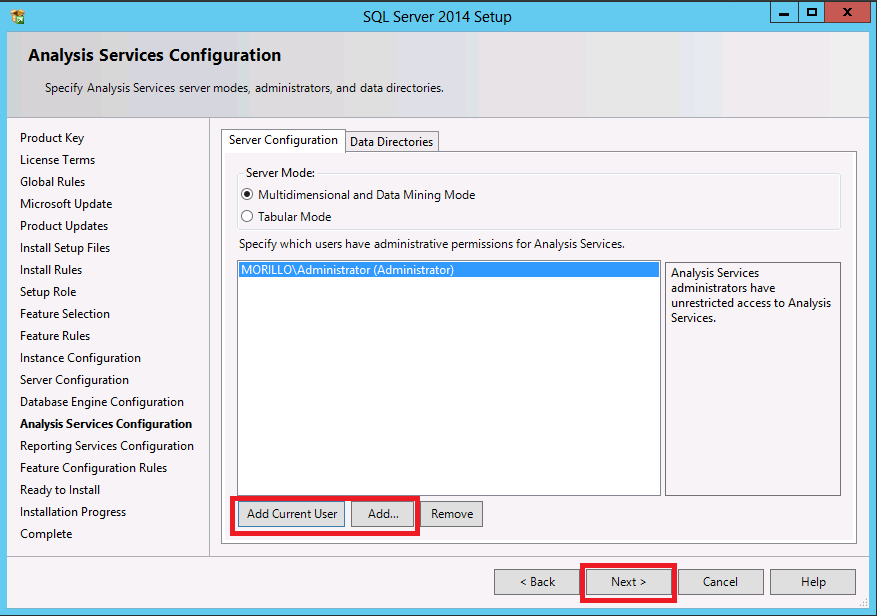
Task: Click Server Configuration step in sidebar
Action: 74,380
